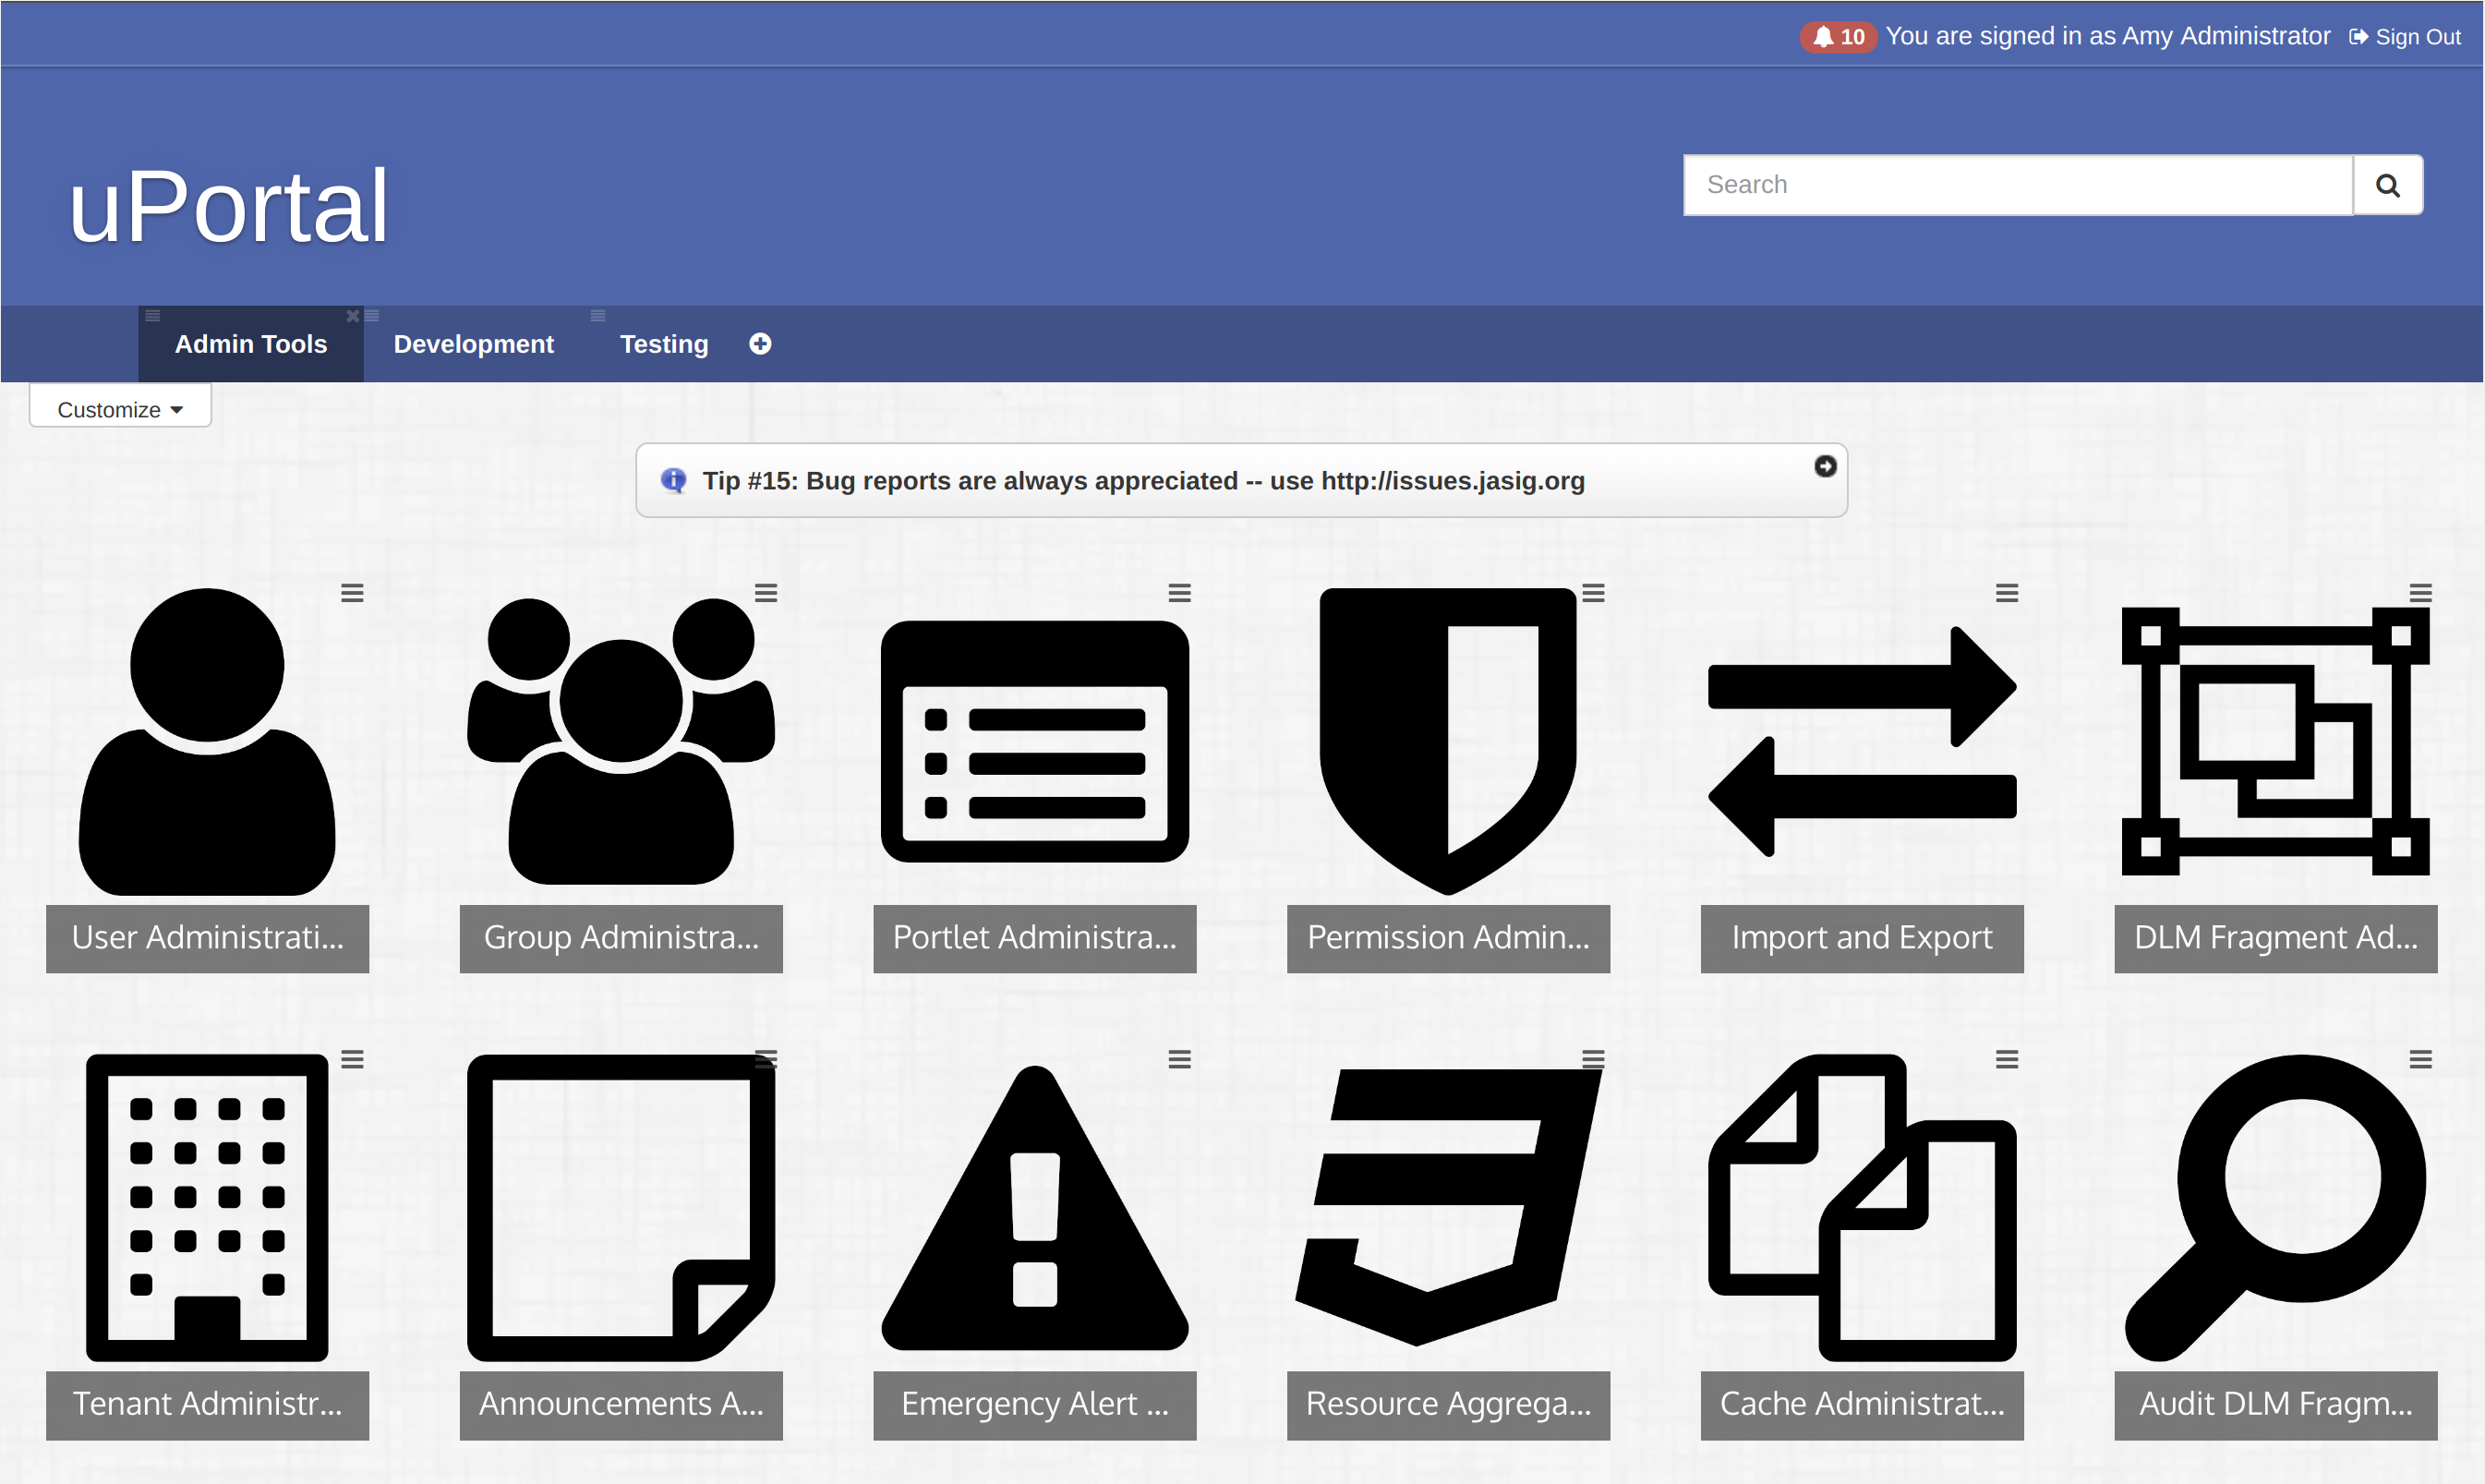Viewport: 2485px width, 1484px height.
Task: Focus the Search input field
Action: [2018, 185]
